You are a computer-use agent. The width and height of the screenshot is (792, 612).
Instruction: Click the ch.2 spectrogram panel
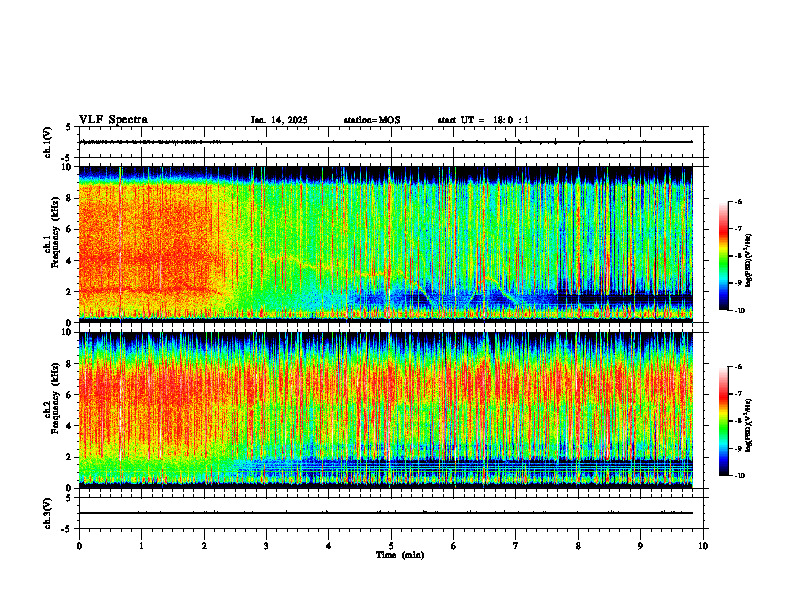tap(386, 410)
